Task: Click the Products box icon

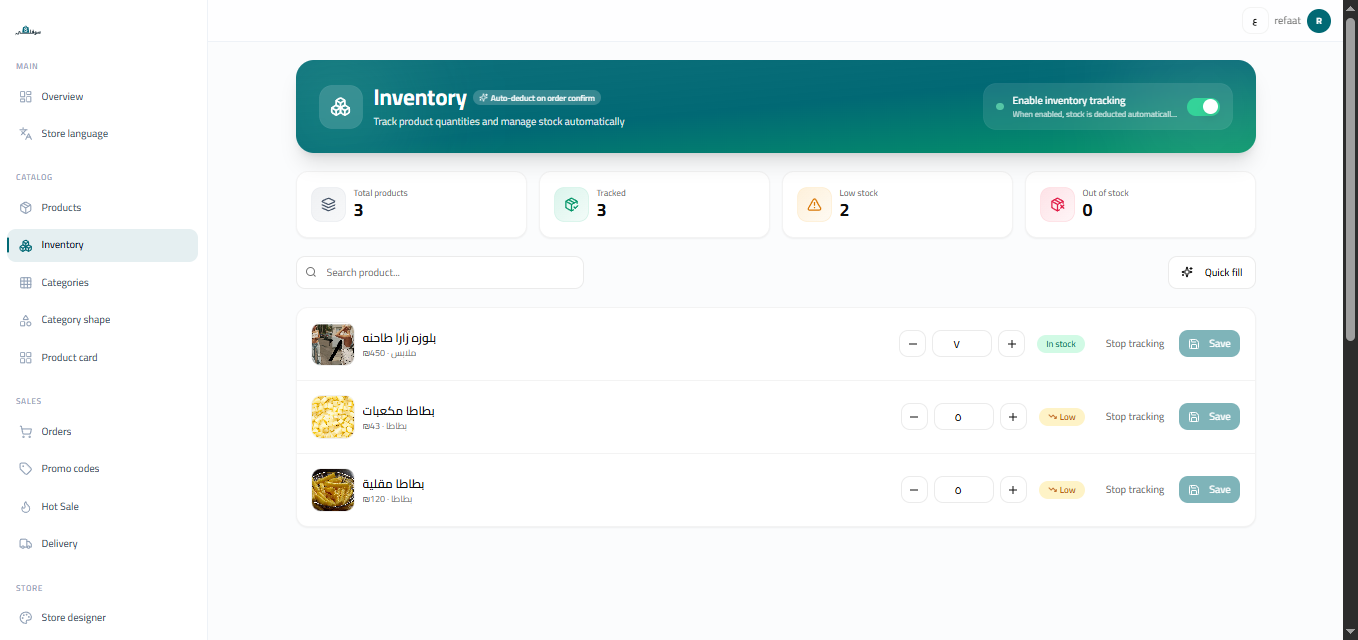Action: click(x=26, y=208)
